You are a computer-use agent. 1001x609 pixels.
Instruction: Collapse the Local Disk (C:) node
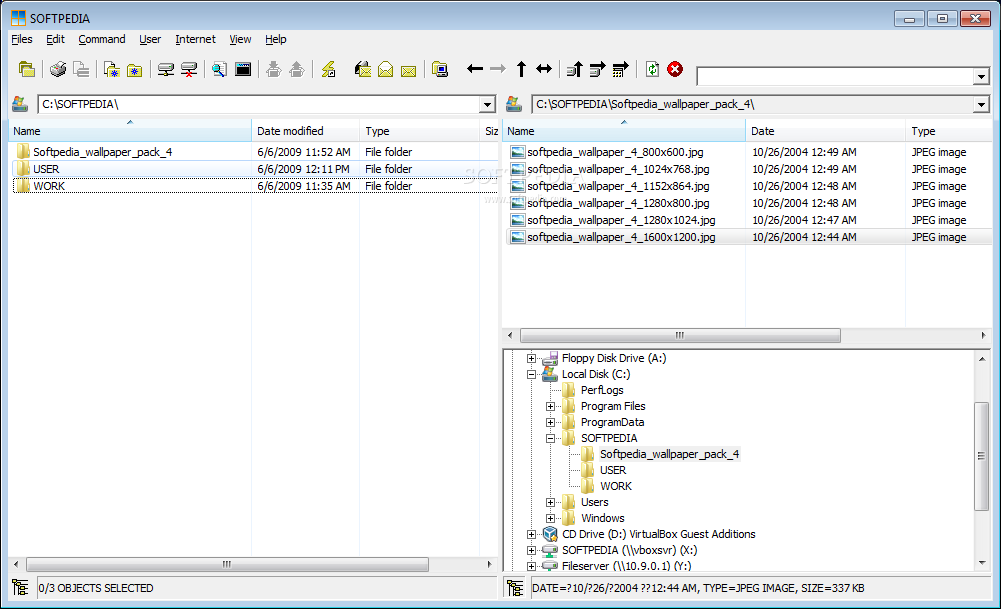531,375
